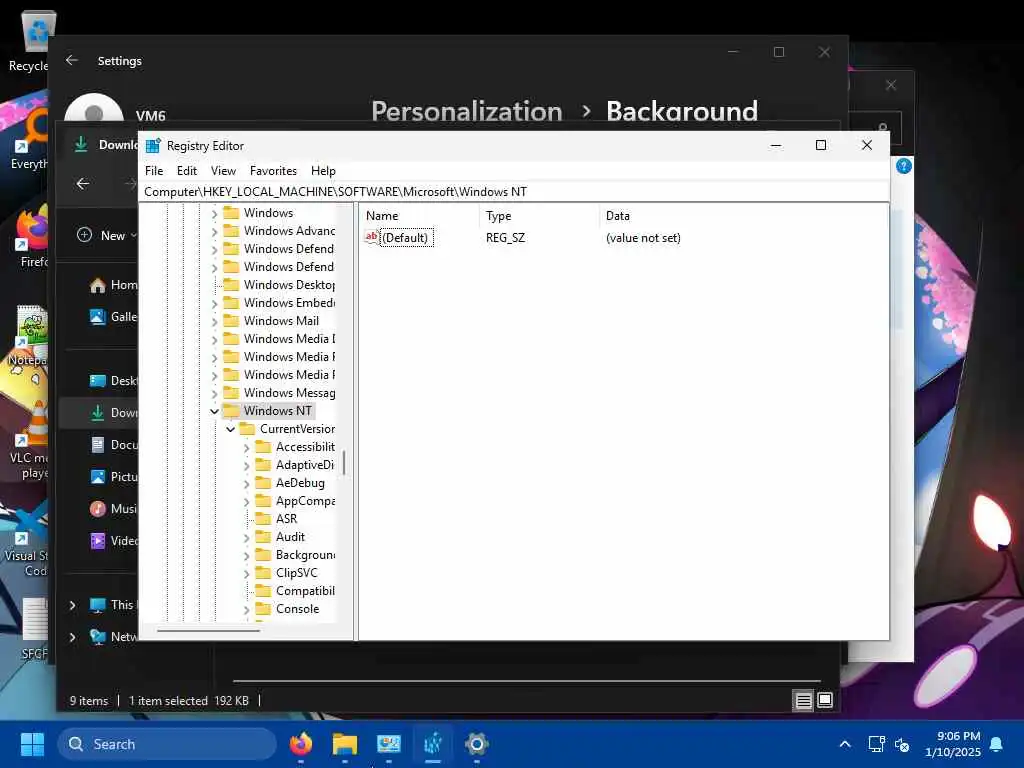This screenshot has width=1024, height=768.
Task: Open Home in File Explorer sidebar
Action: (114, 285)
